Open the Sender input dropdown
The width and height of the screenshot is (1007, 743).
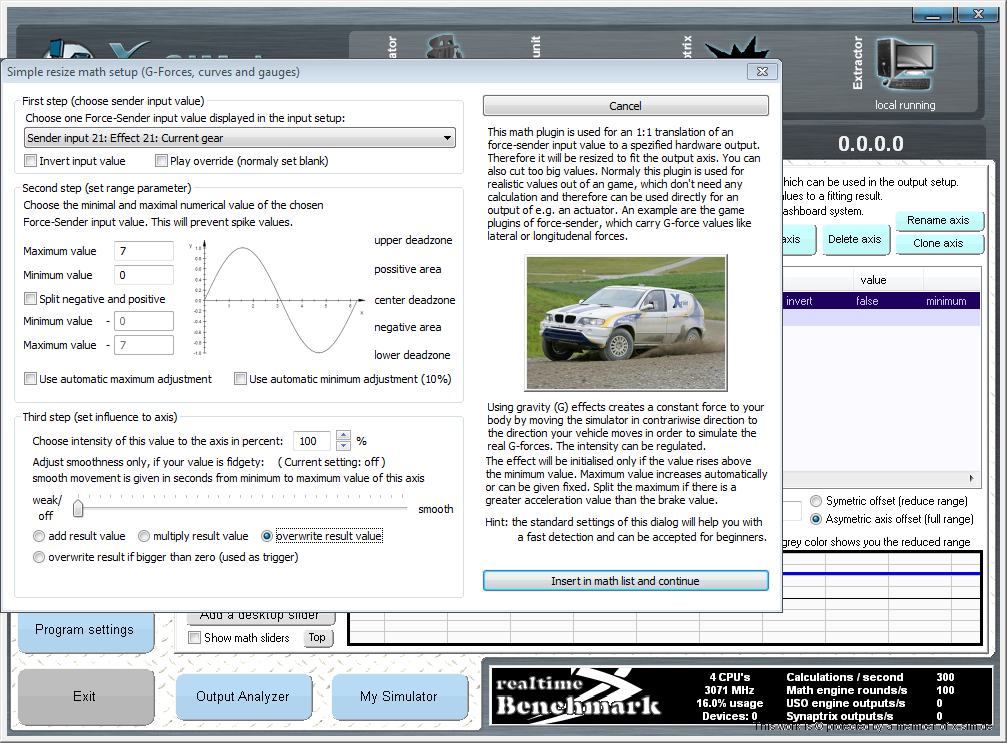click(x=239, y=138)
